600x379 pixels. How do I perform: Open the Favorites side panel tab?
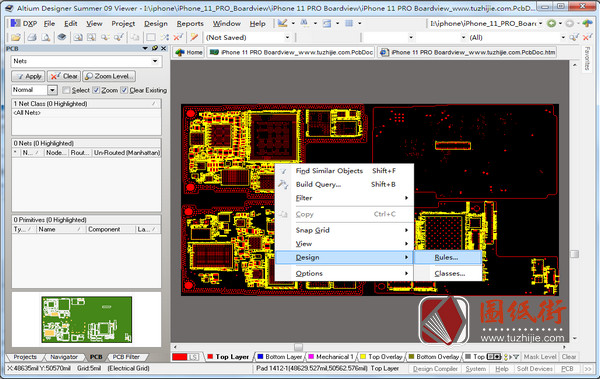587,59
